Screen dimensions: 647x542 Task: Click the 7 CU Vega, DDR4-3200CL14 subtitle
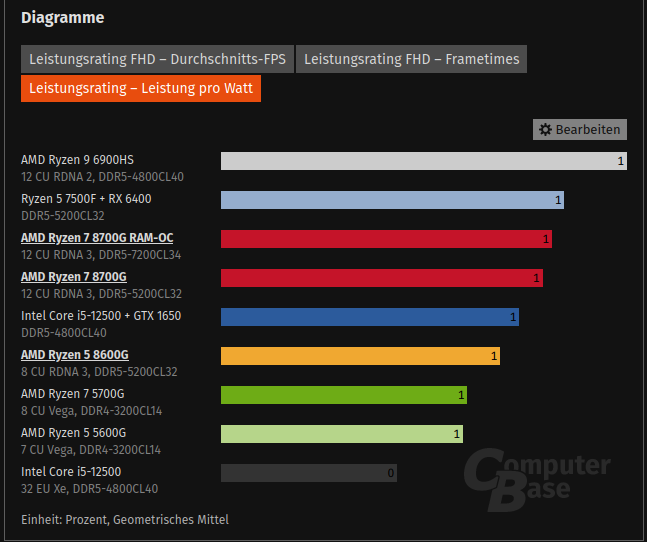pos(91,450)
